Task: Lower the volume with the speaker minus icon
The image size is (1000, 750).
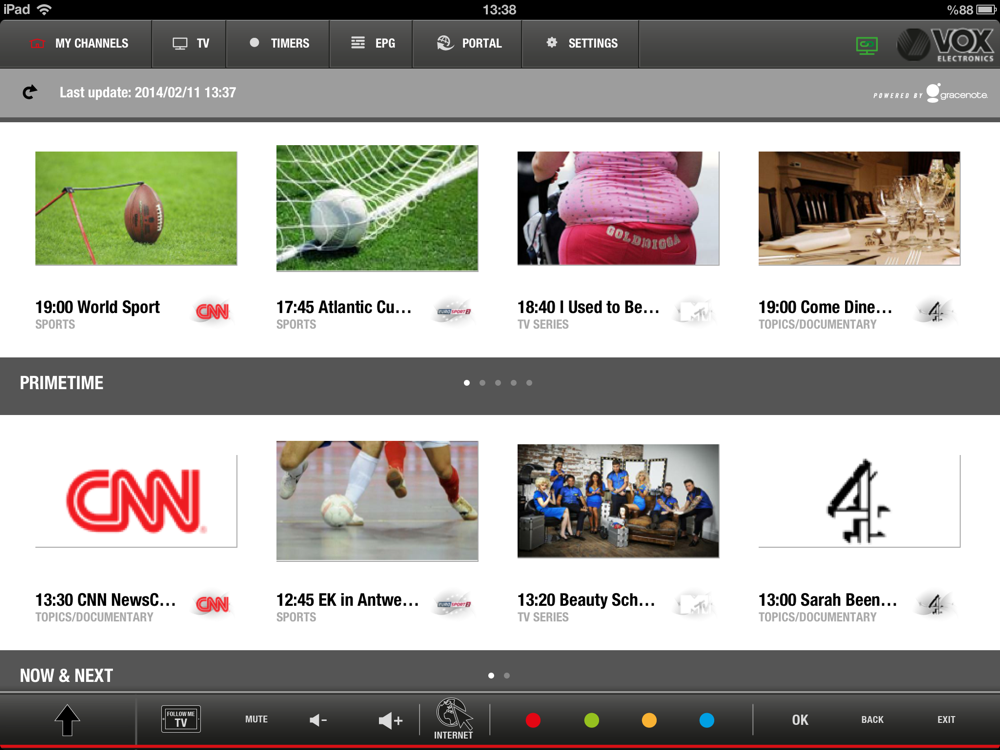Action: pyautogui.click(x=318, y=721)
